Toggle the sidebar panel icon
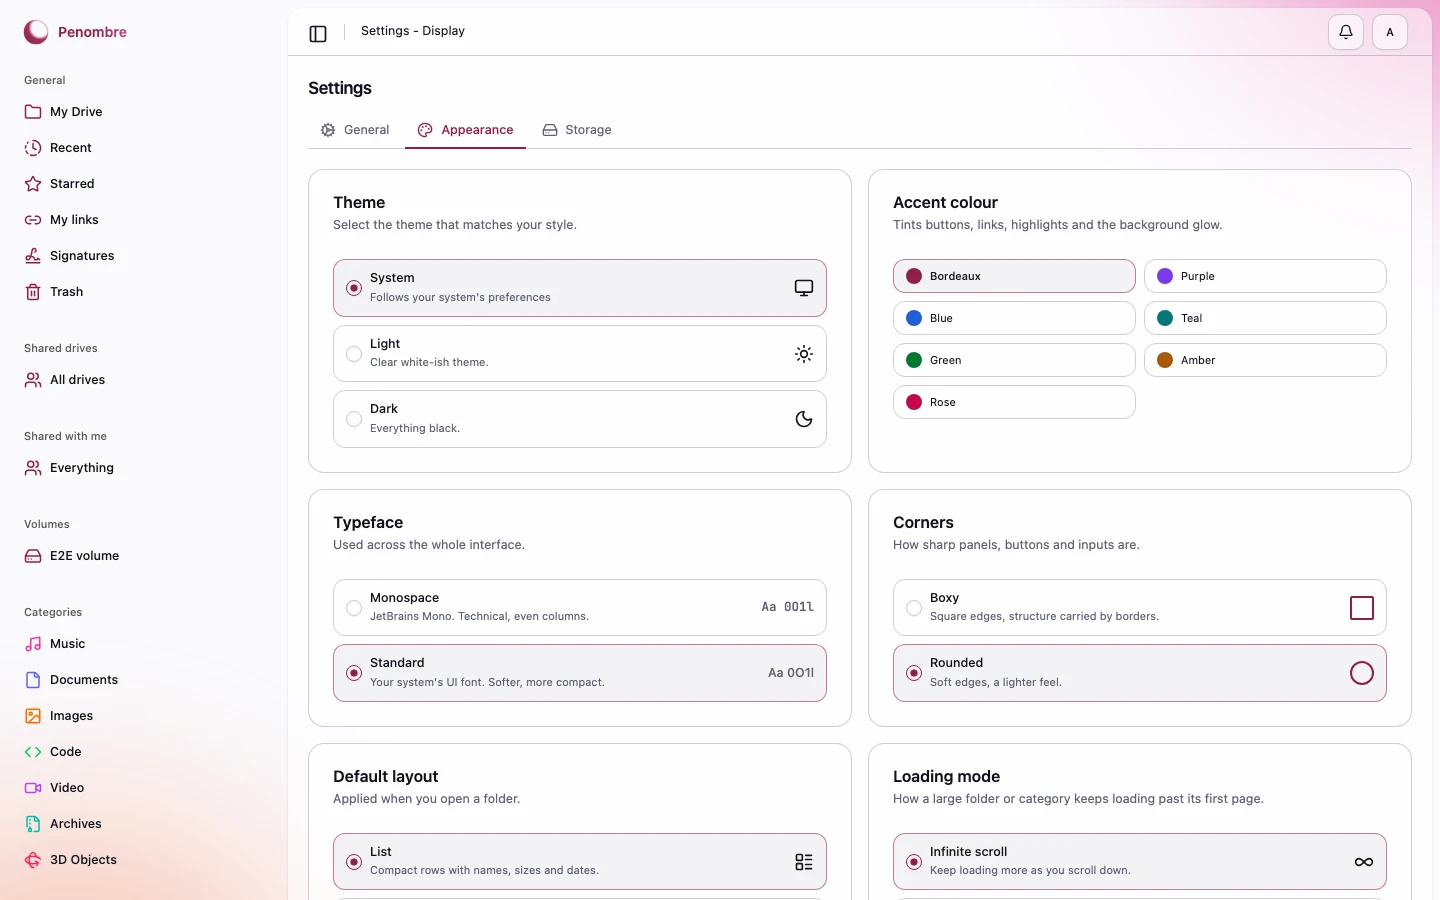Screen dimensions: 1440x900 pos(318,34)
